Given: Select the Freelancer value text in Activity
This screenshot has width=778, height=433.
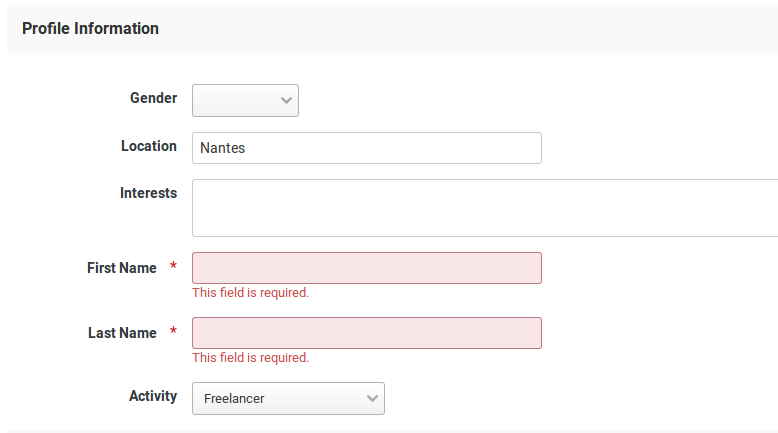Looking at the screenshot, I should [x=234, y=398].
